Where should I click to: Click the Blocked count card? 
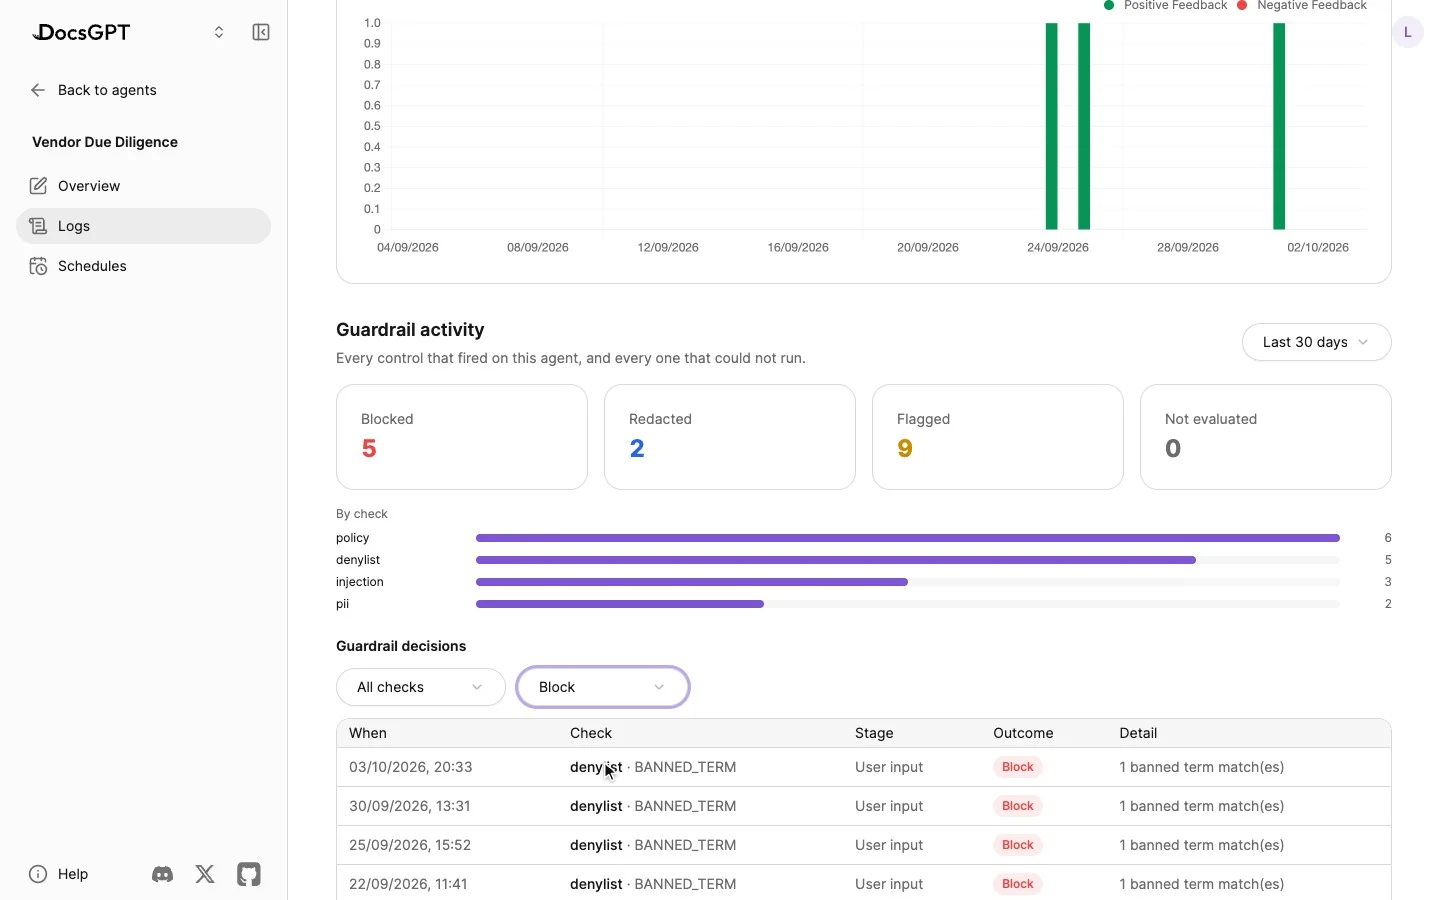tap(462, 437)
